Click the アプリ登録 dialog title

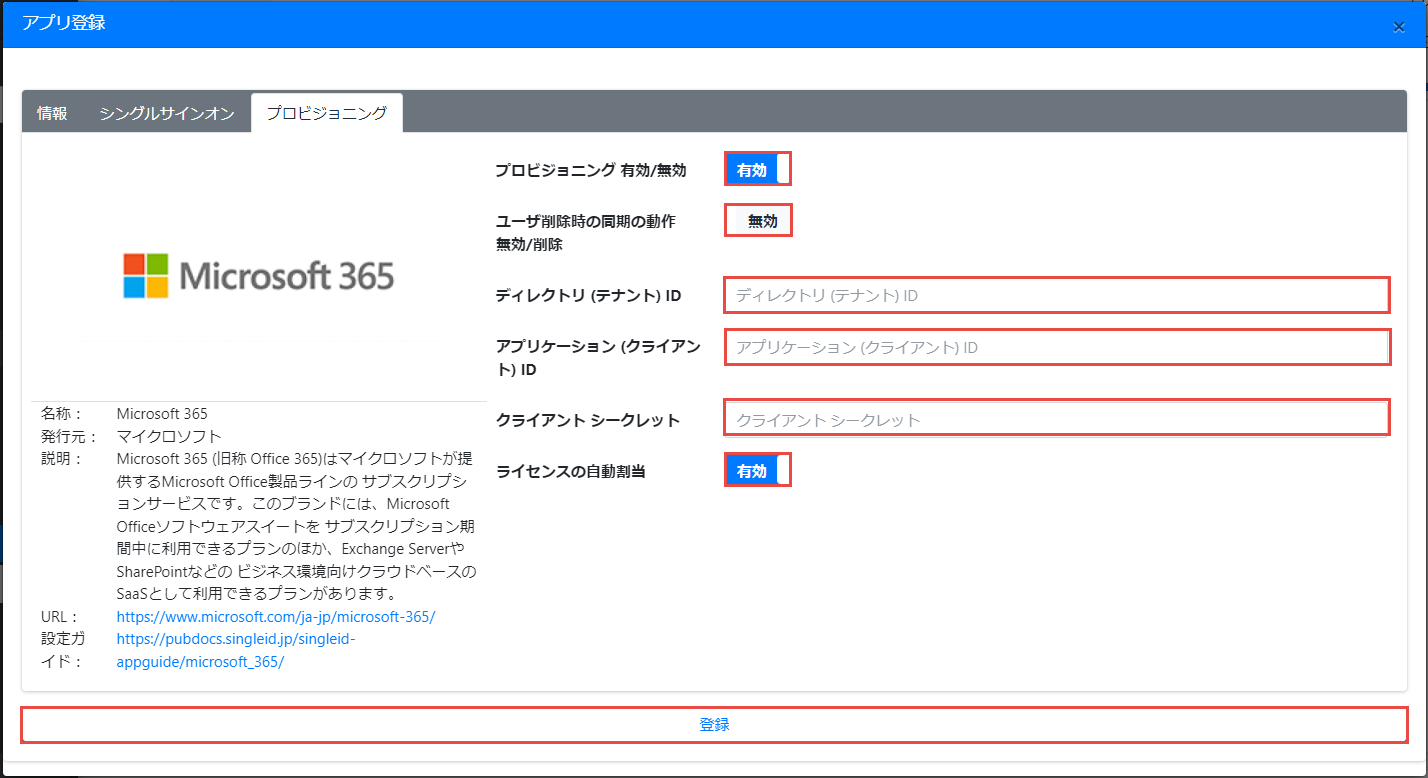[64, 23]
